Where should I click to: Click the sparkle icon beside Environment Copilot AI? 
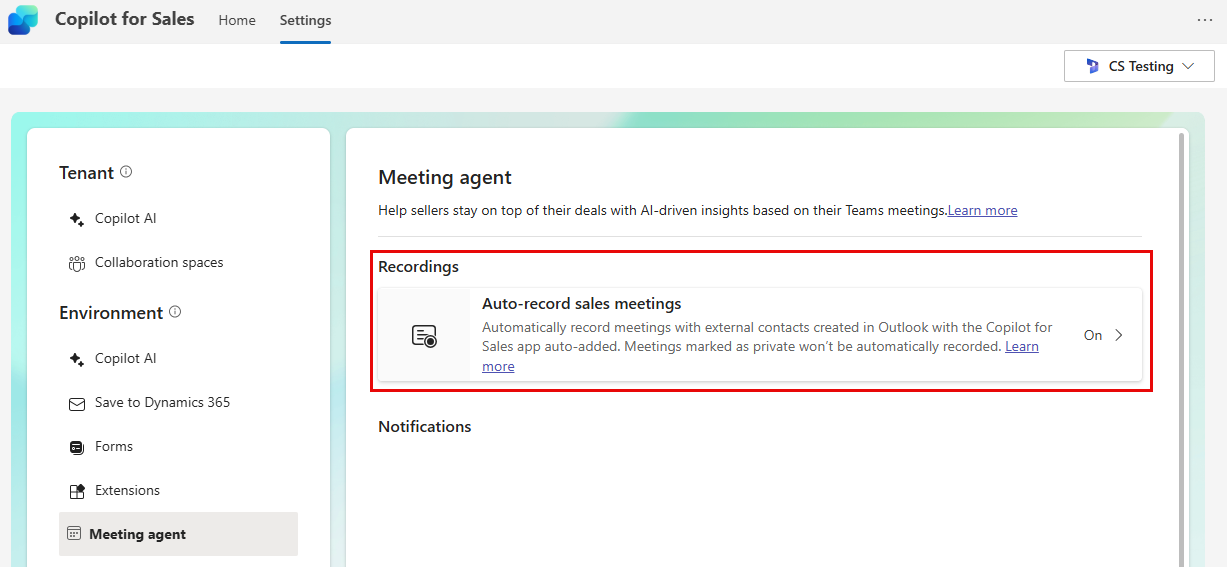click(x=77, y=359)
